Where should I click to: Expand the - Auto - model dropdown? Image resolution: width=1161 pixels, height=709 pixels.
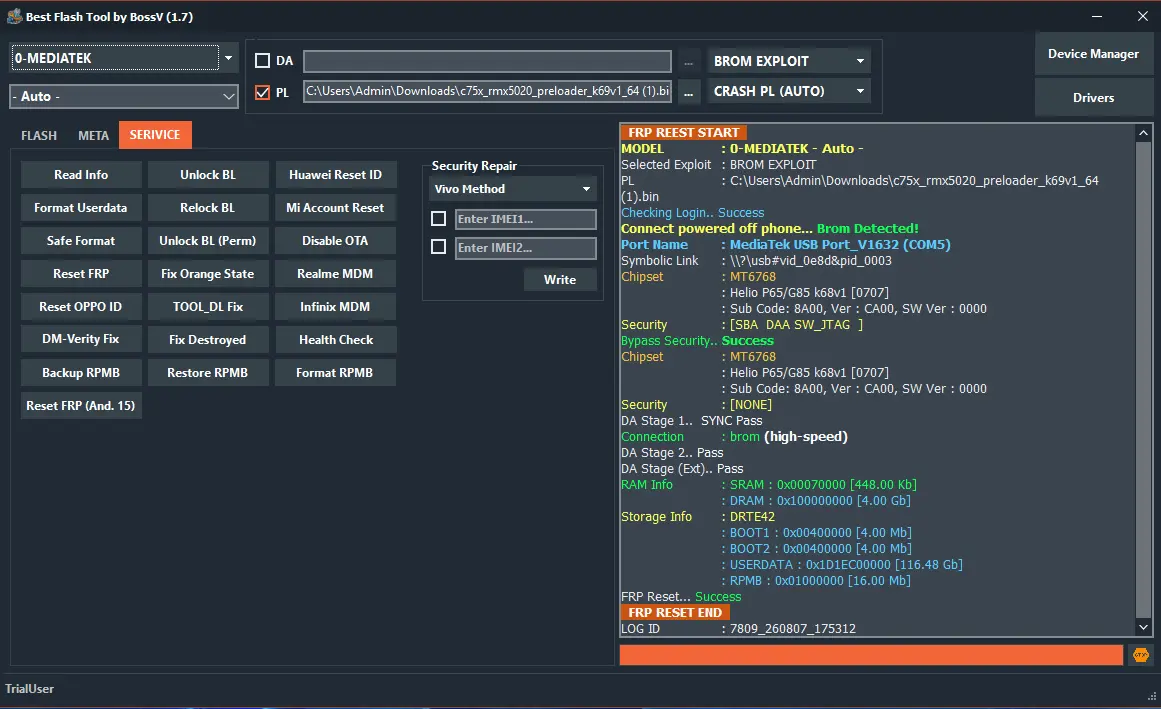[x=124, y=96]
